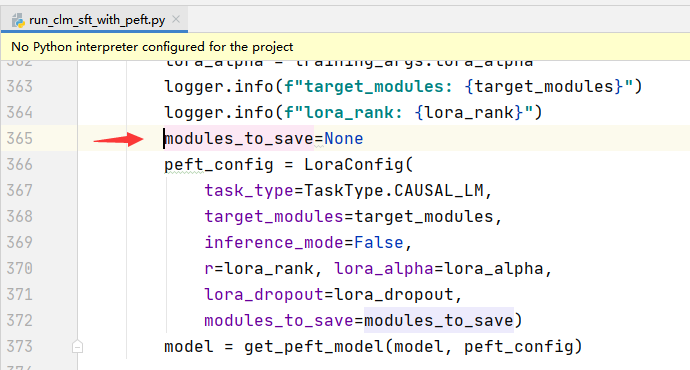
Task: Click 'inference_mode' parameter on line 369
Action: coord(274,243)
